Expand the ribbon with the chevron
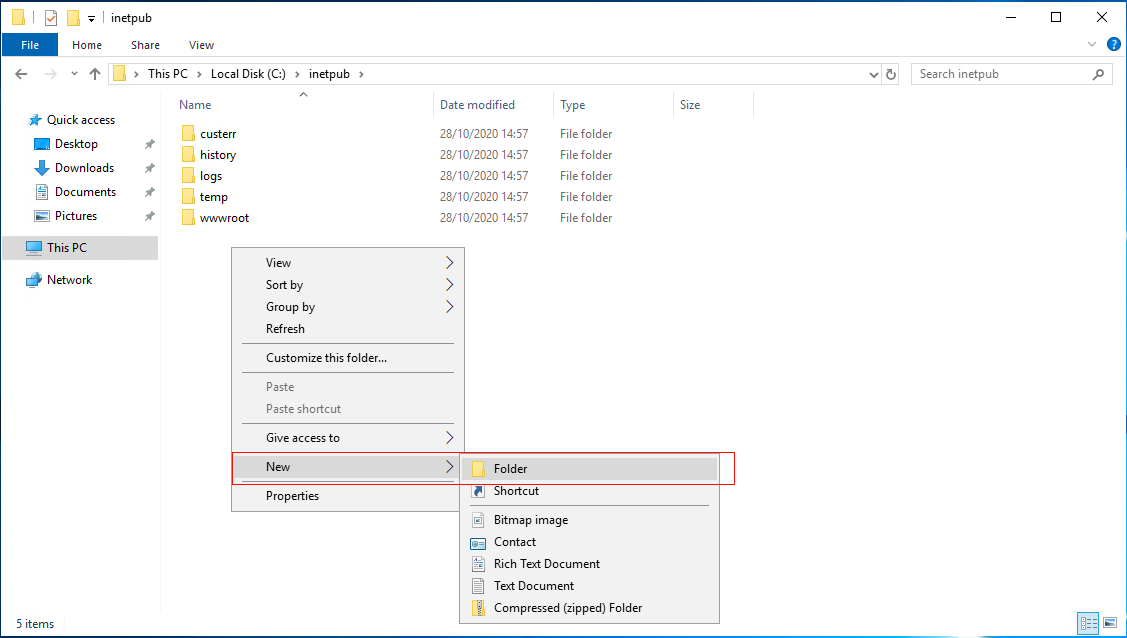 click(x=1092, y=45)
